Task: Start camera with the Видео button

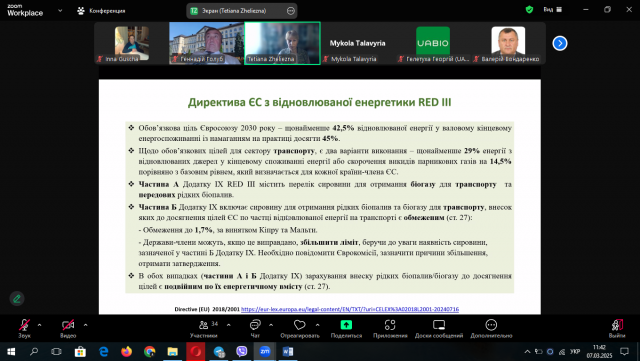Action: pos(68,328)
